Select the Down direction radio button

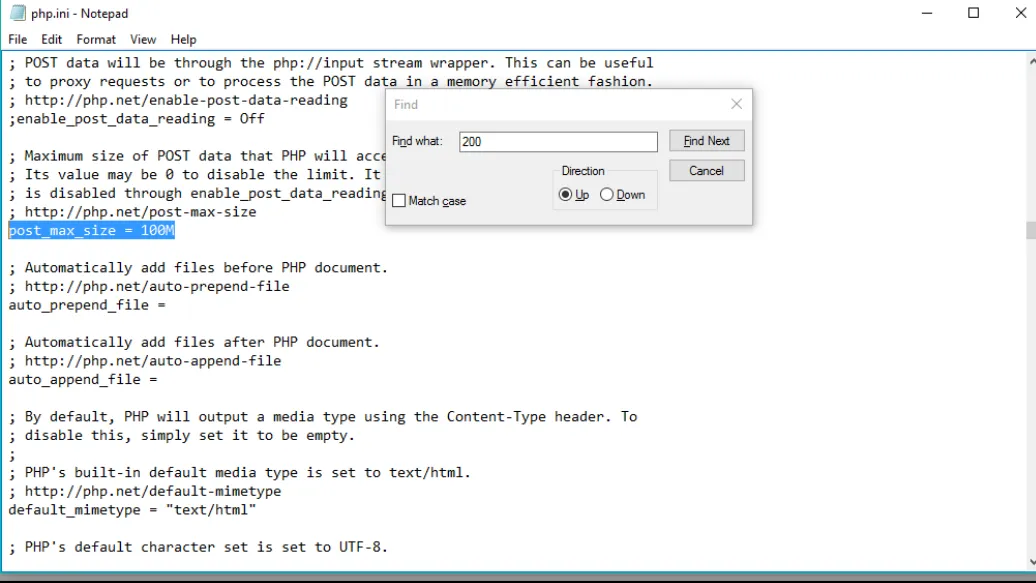[x=607, y=195]
